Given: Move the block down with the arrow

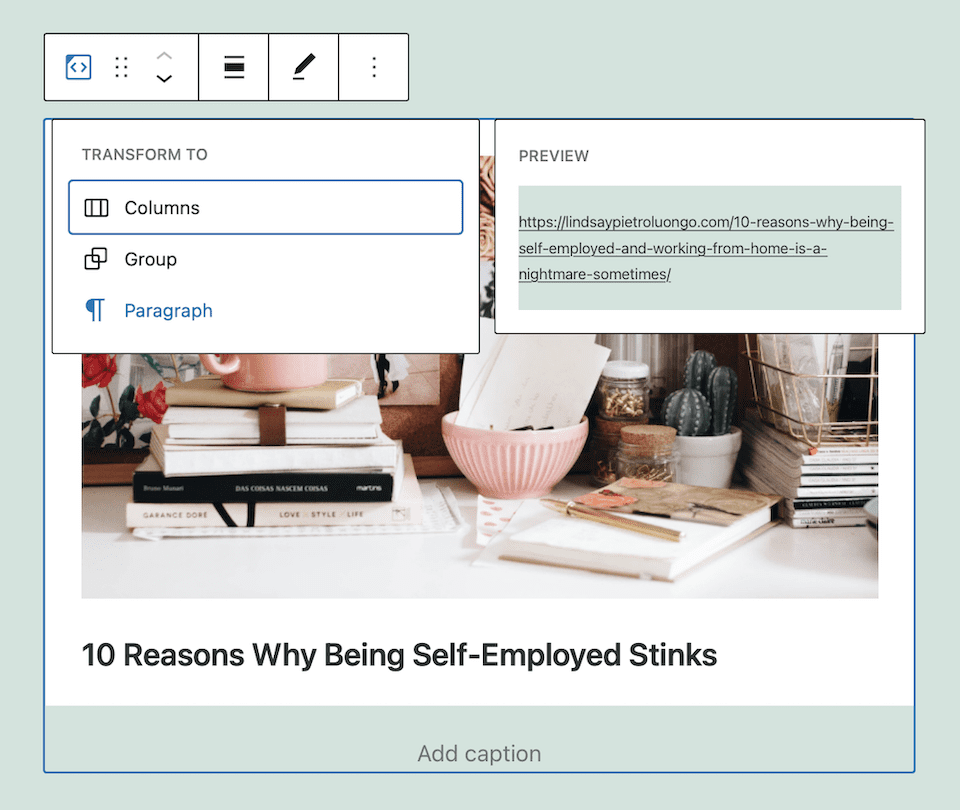Looking at the screenshot, I should point(163,79).
